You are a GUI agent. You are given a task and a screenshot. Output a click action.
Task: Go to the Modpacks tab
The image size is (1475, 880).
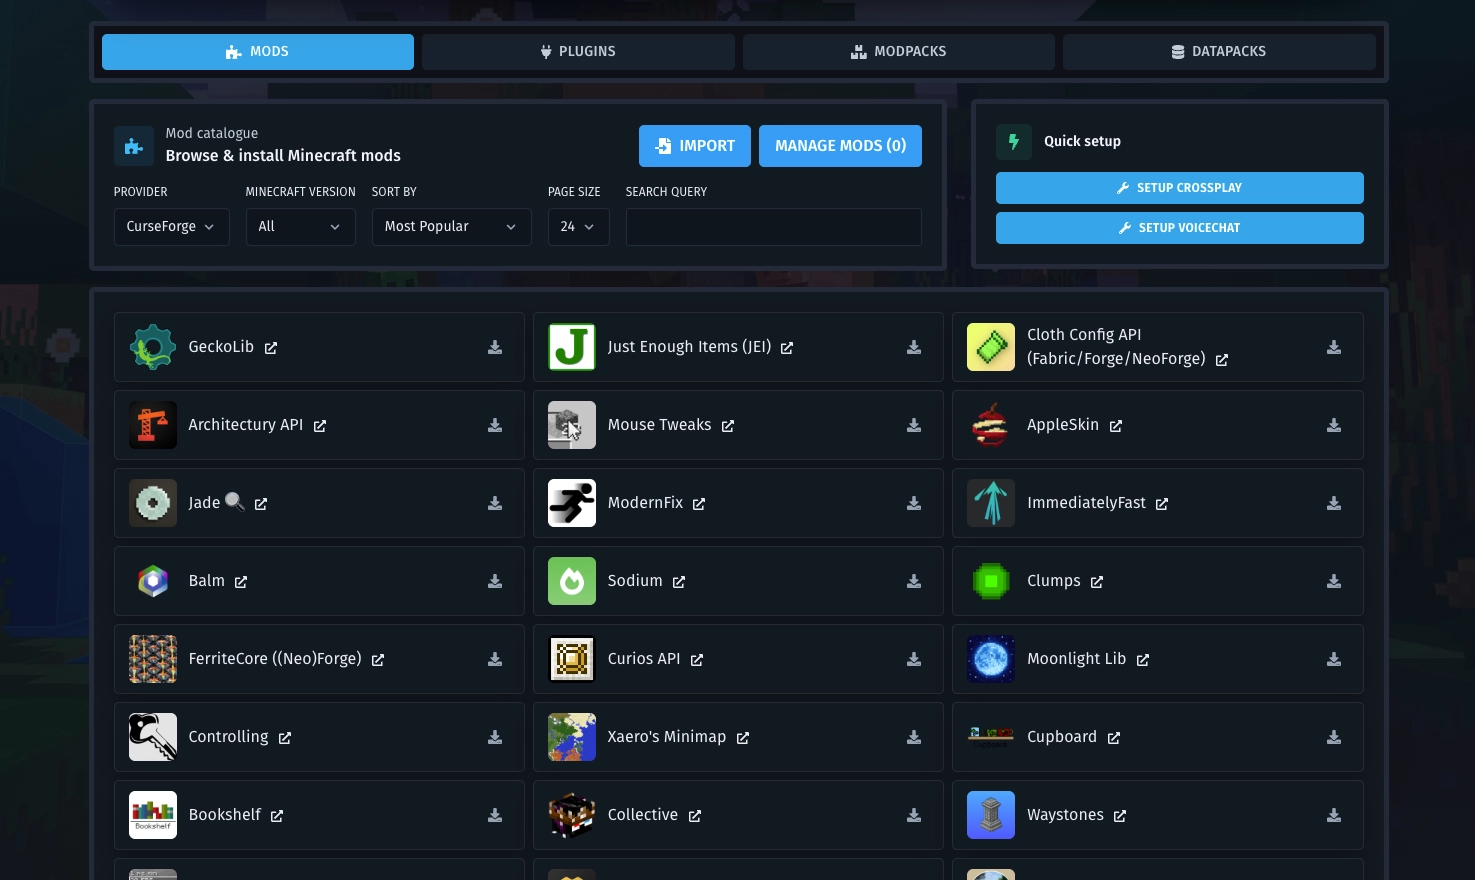tap(899, 52)
